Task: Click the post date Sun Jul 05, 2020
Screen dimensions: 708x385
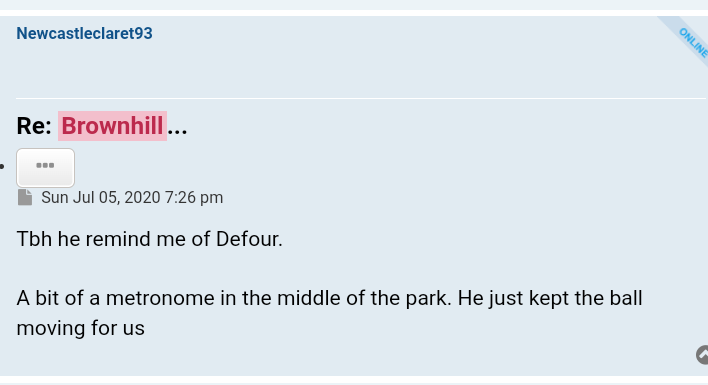Action: pyautogui.click(x=101, y=198)
